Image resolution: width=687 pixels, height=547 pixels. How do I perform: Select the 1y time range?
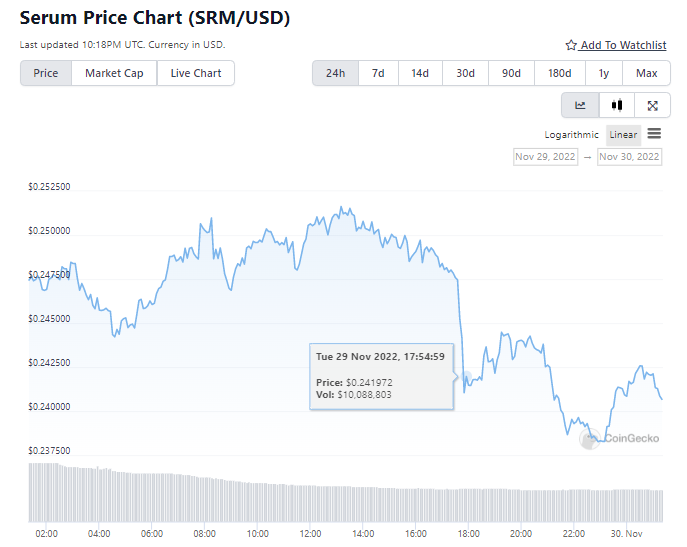click(604, 73)
